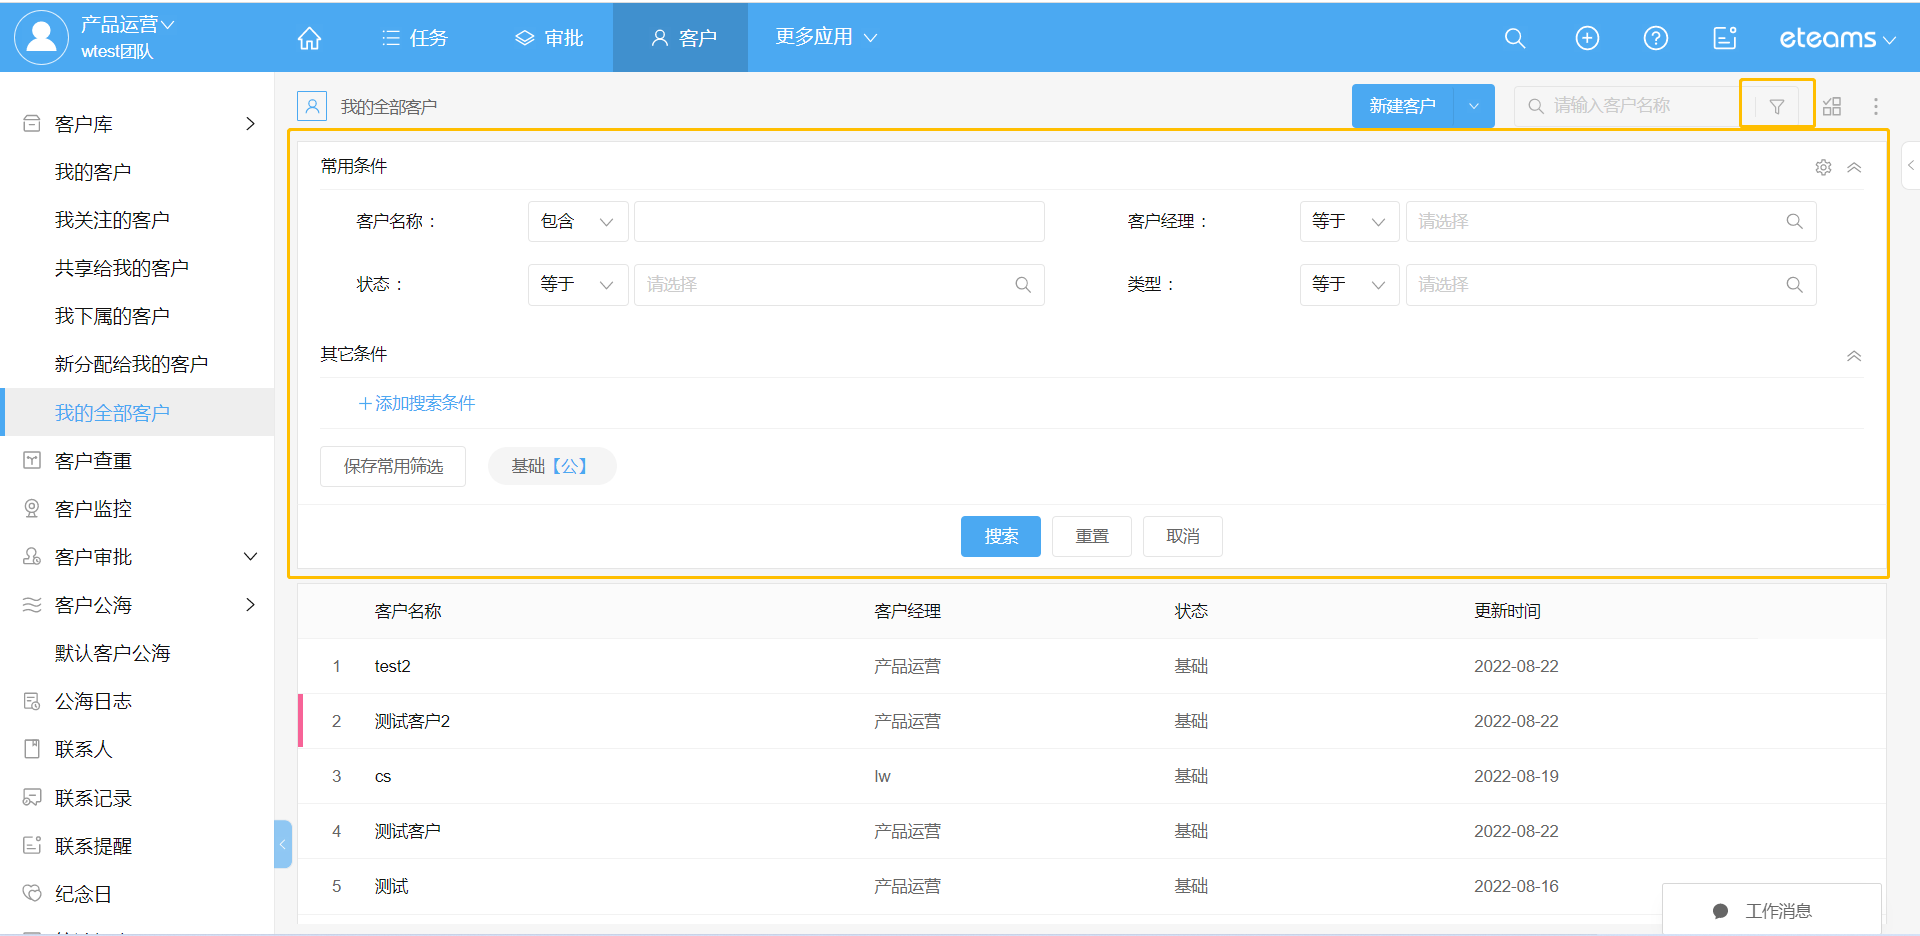Screen dimensions: 1920x936
Task: Collapse the 常用条件 section
Action: pyautogui.click(x=1854, y=167)
